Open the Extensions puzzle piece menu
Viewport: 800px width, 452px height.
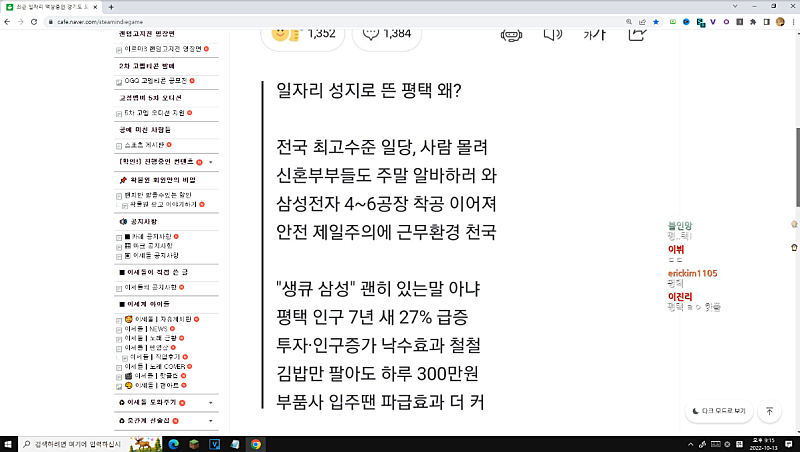753,22
